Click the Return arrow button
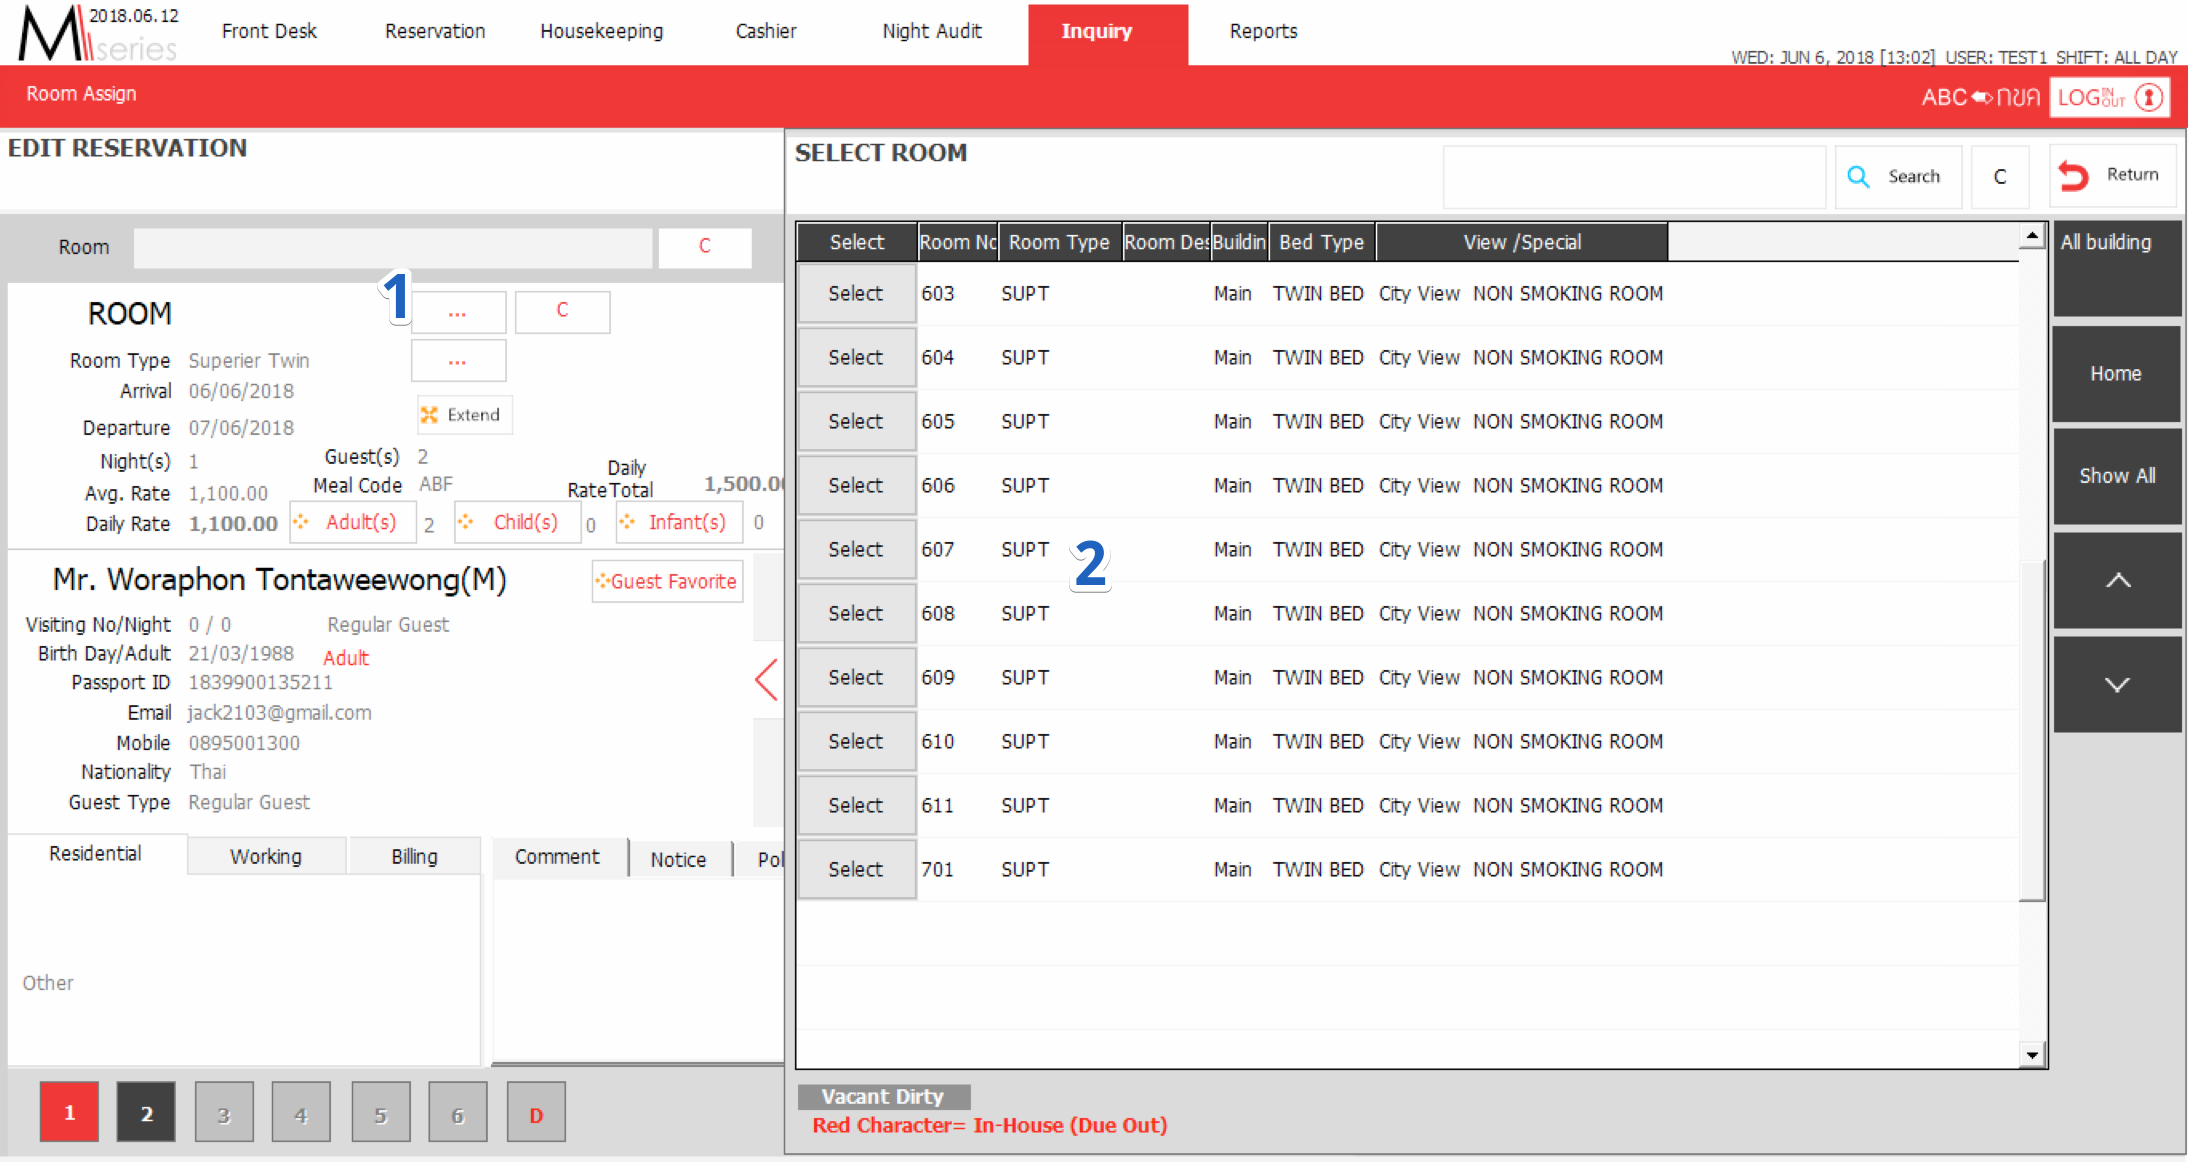This screenshot has width=2188, height=1162. pos(2112,176)
